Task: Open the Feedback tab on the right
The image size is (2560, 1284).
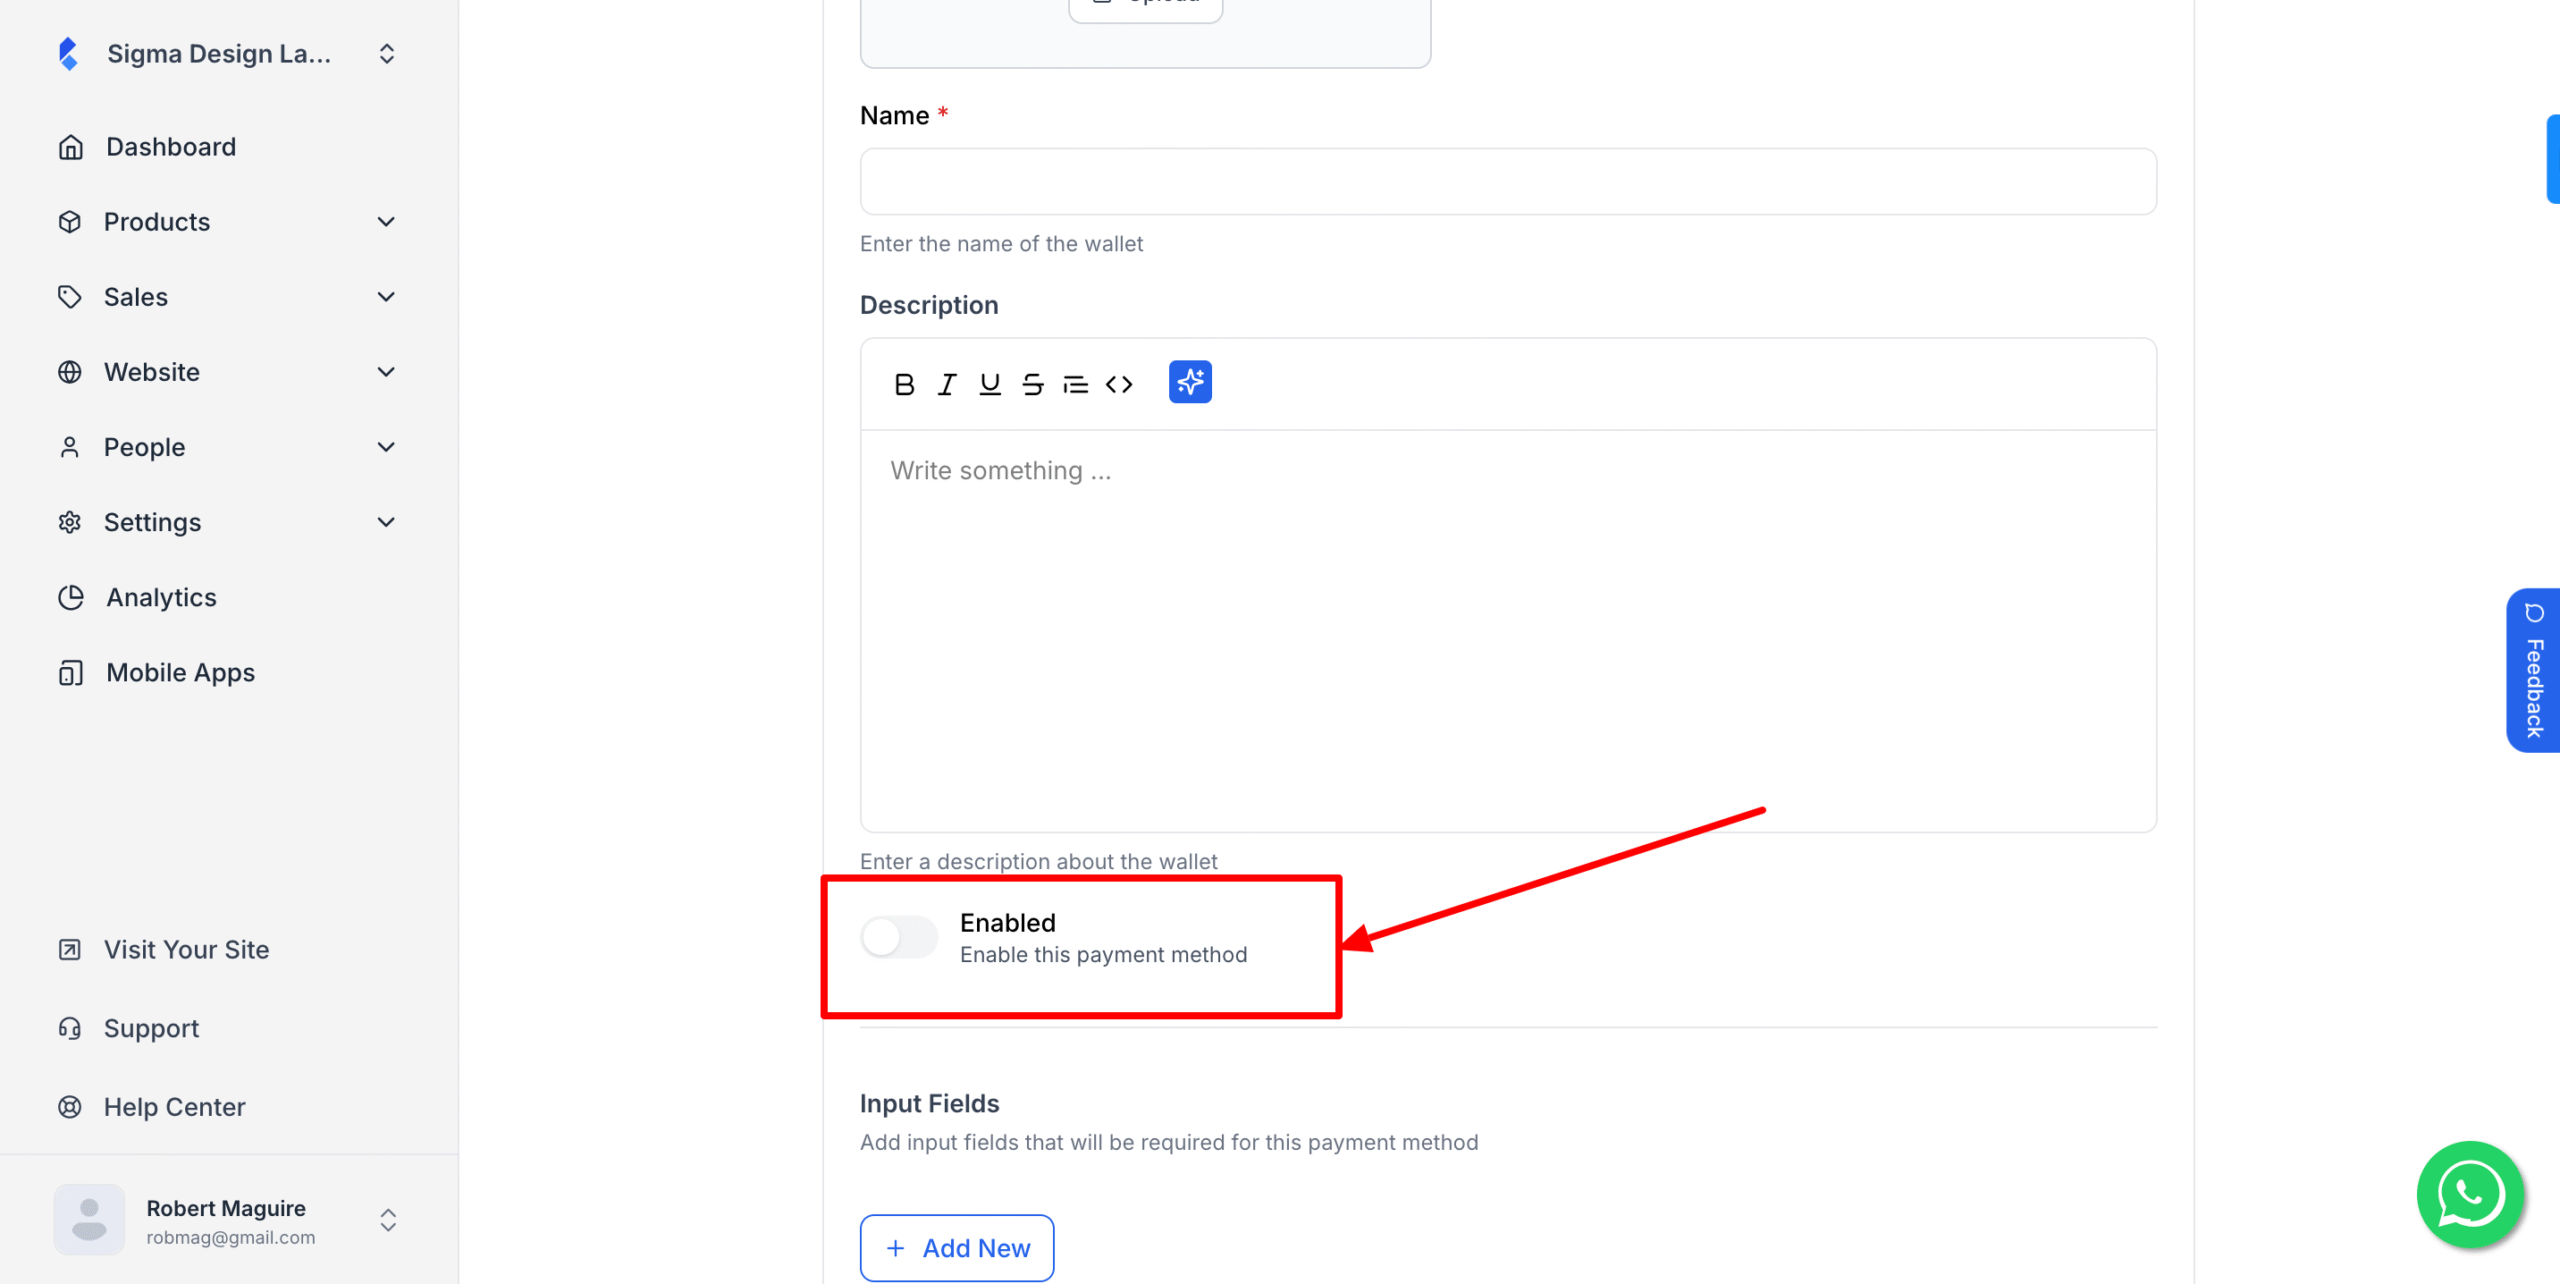Action: [x=2534, y=670]
